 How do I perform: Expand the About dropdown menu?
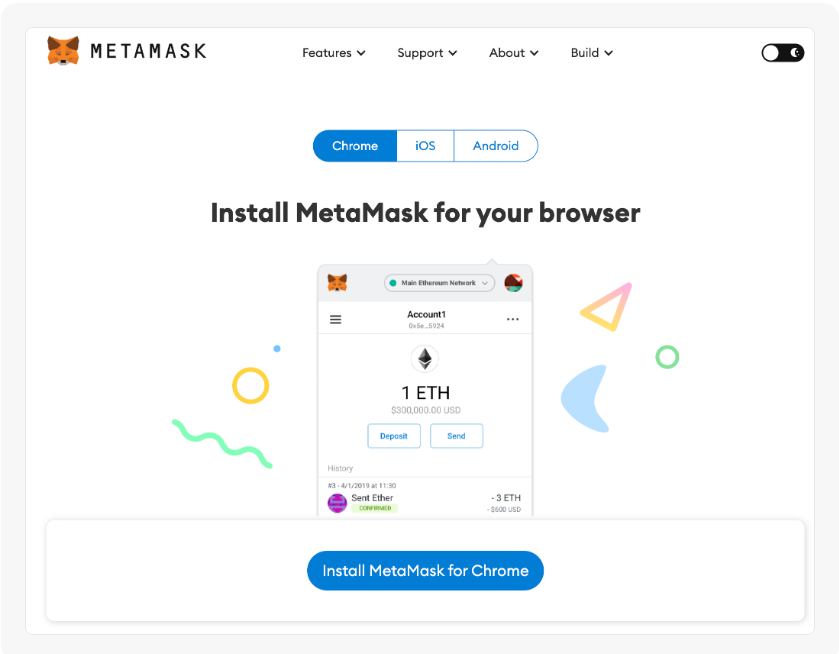pyautogui.click(x=514, y=53)
